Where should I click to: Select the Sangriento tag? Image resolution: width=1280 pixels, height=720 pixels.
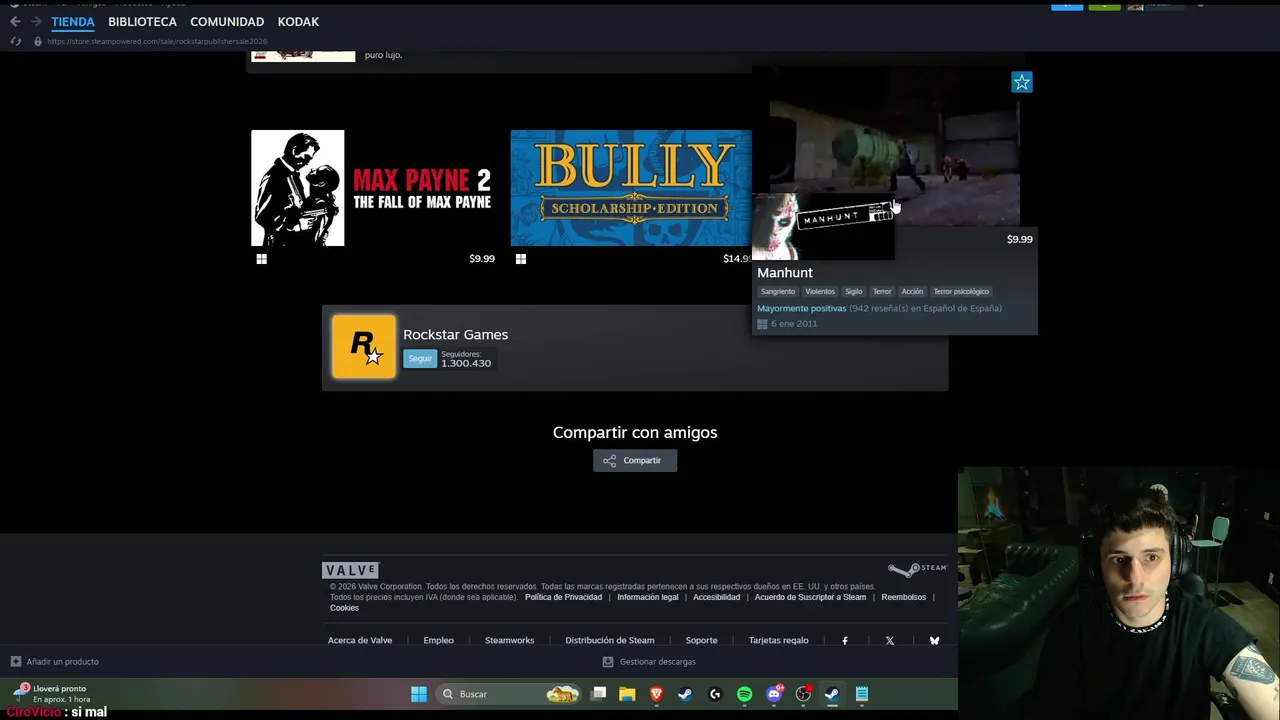[x=778, y=291]
